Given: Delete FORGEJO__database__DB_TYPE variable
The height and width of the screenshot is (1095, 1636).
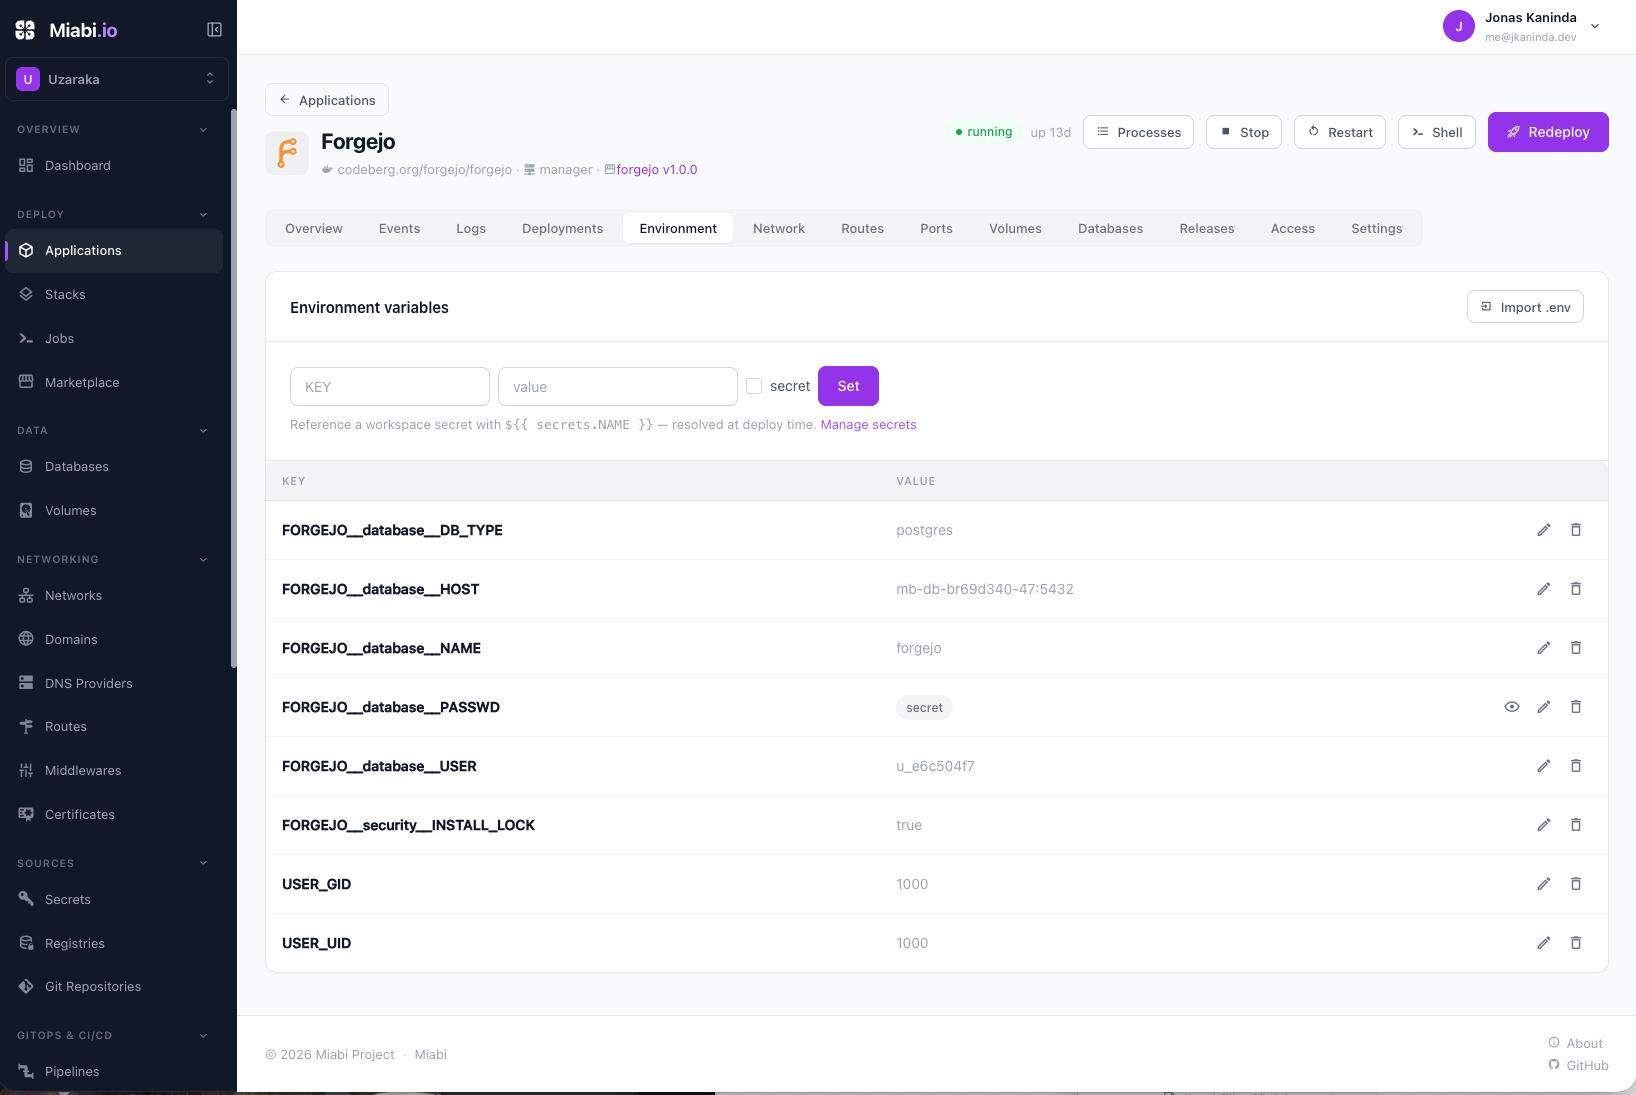Looking at the screenshot, I should [x=1576, y=530].
